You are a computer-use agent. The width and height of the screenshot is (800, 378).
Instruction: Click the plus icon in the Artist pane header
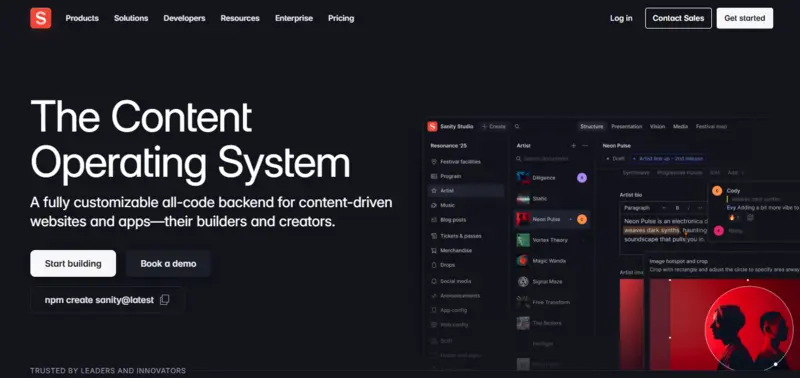click(573, 145)
